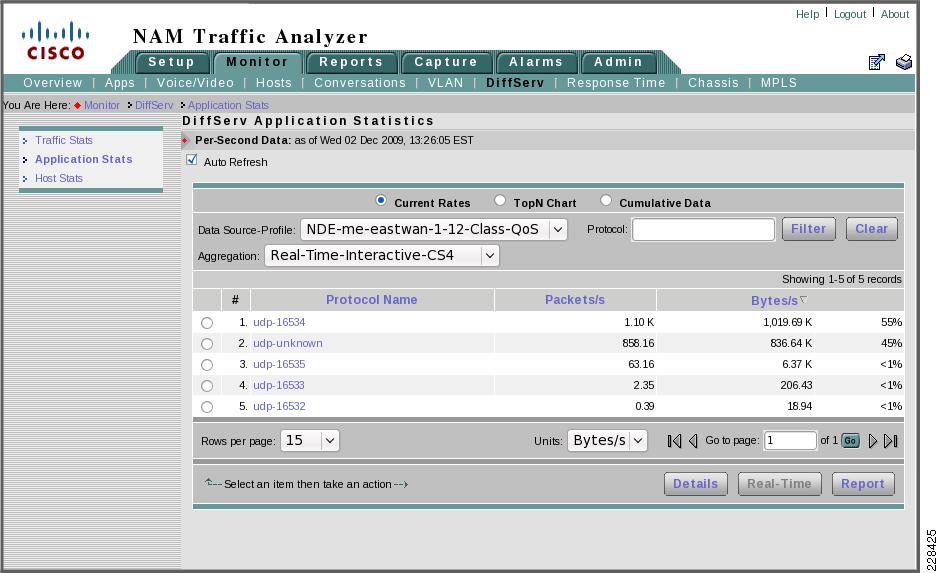Go to Overview submenu
Screen dimensions: 937x573
coord(53,83)
